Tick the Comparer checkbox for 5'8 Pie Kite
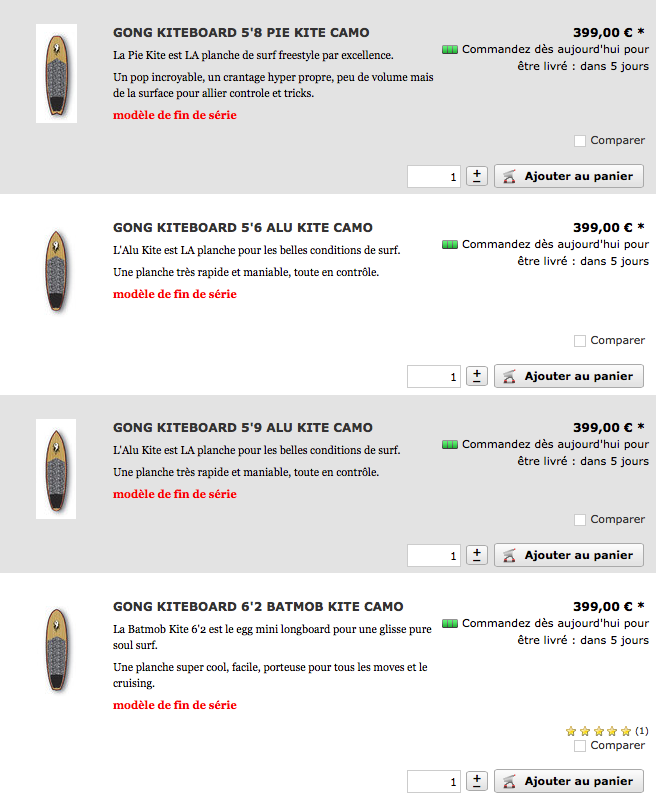The image size is (657, 799). point(580,141)
